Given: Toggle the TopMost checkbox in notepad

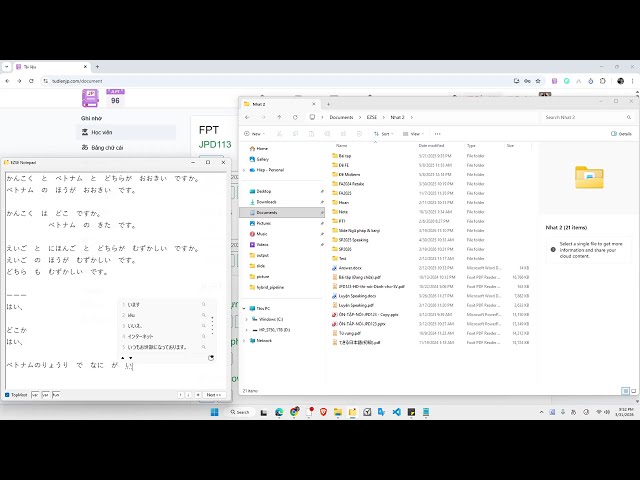Looking at the screenshot, I should coord(7,395).
